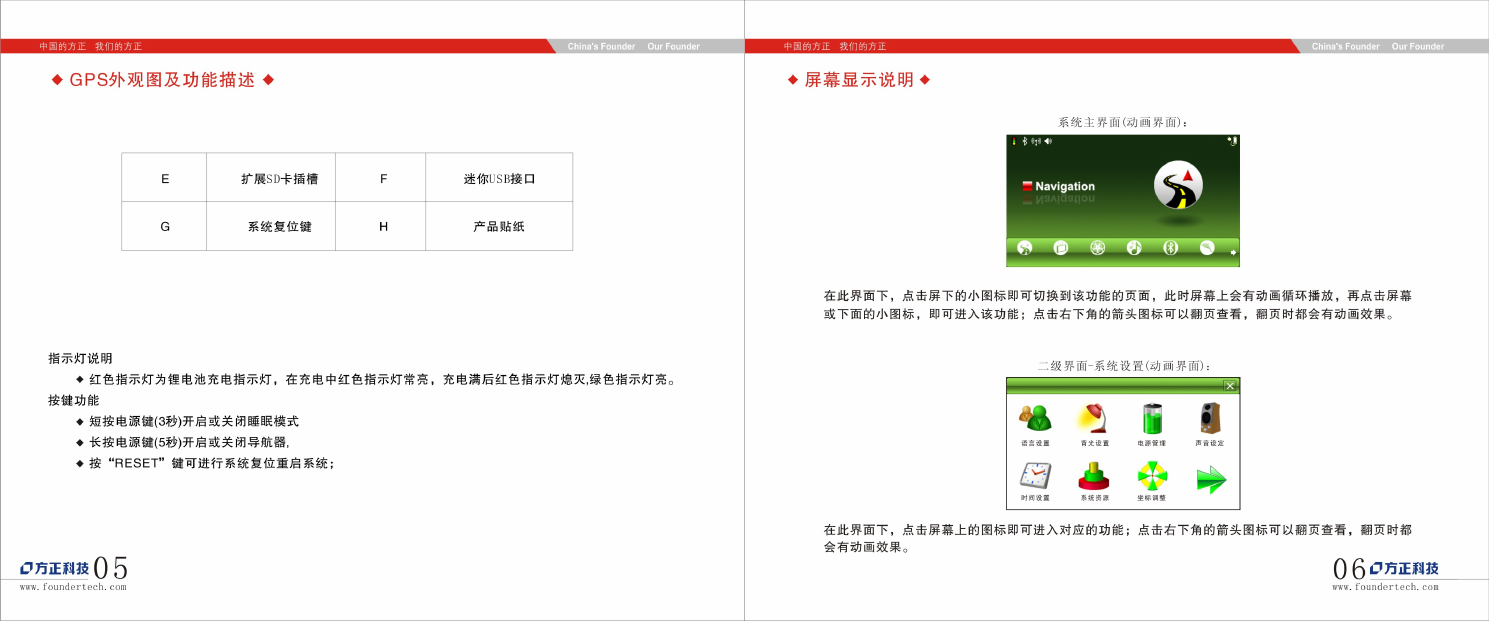
Task: Click caption 二级界面-系统设置(动画界面)
Action: click(1124, 366)
